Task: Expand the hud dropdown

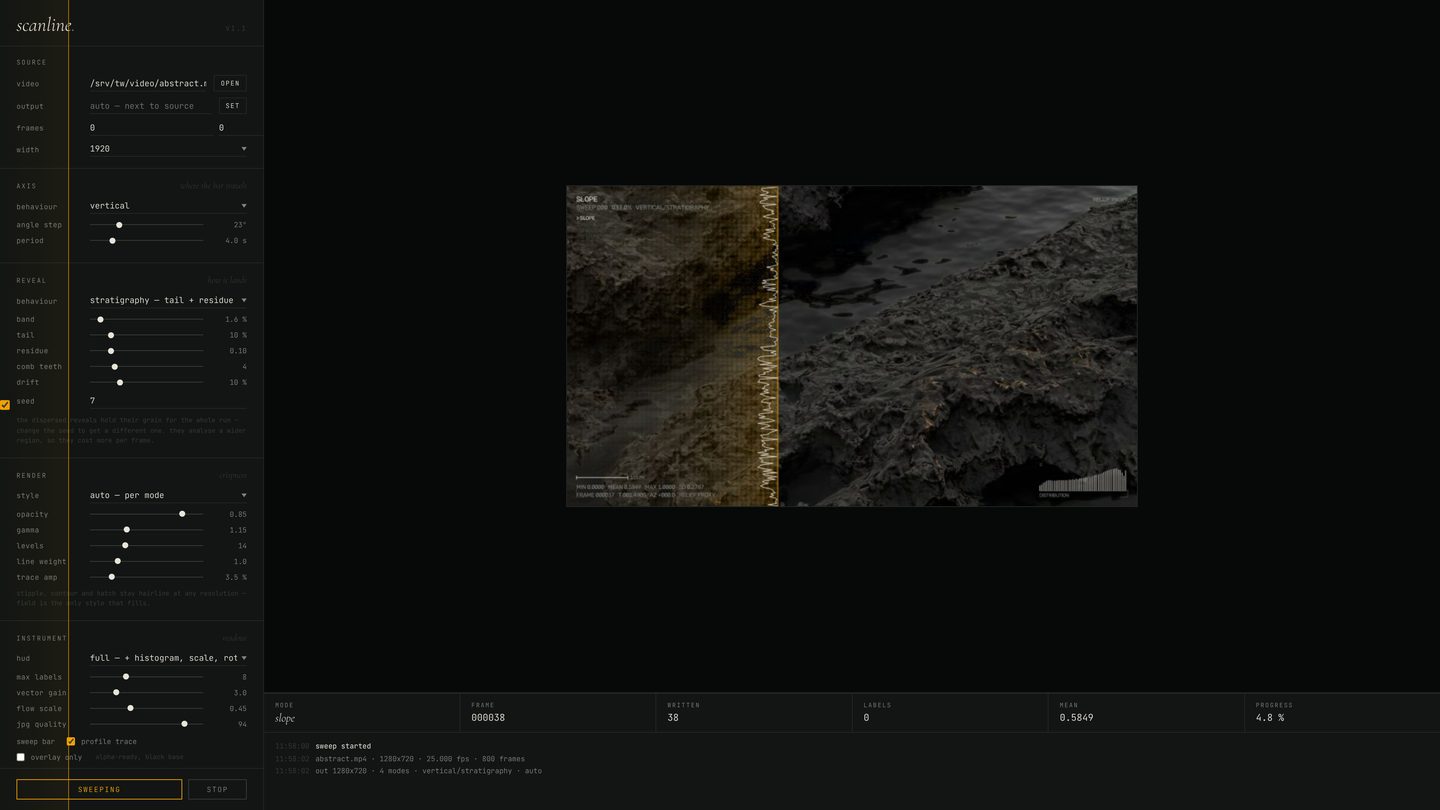Action: (168, 658)
